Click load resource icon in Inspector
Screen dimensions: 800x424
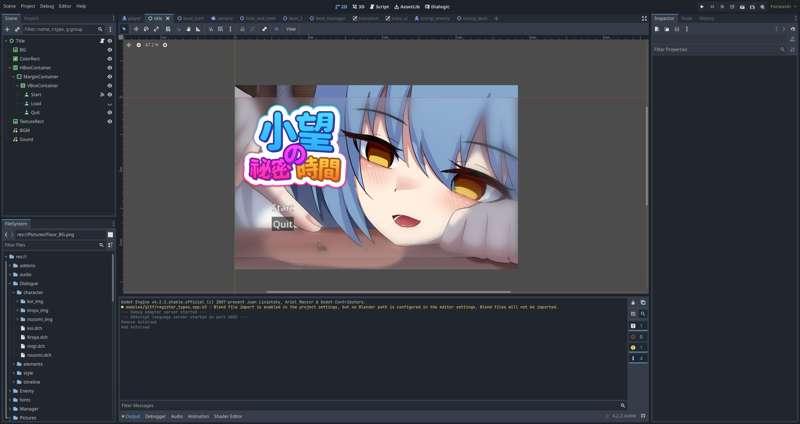[x=667, y=29]
